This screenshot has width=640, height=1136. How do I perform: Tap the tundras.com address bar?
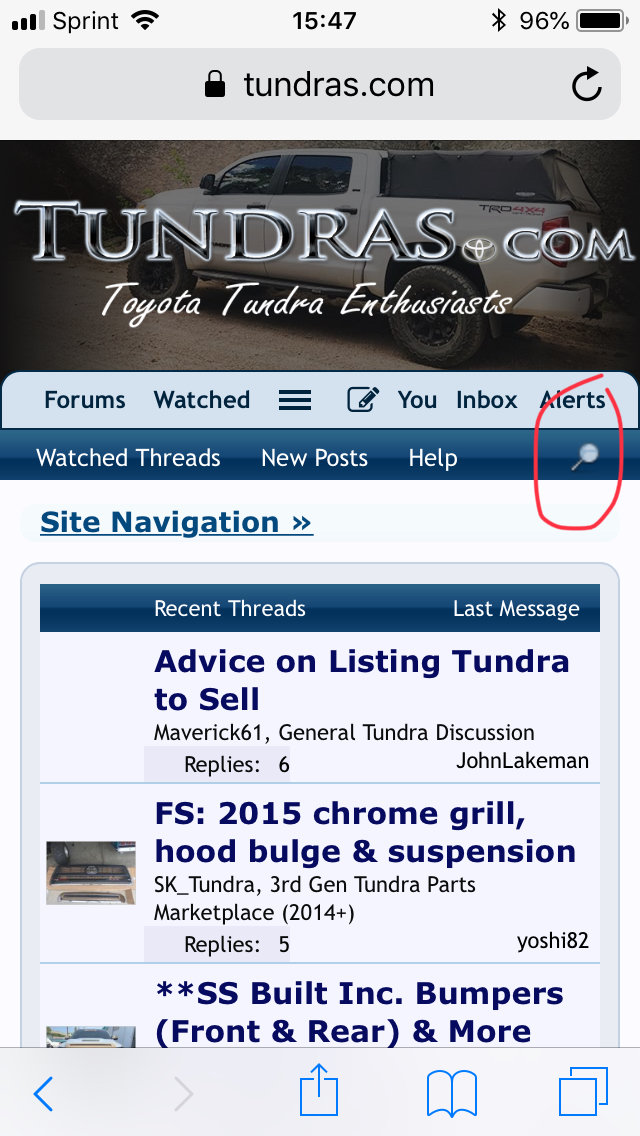click(320, 84)
